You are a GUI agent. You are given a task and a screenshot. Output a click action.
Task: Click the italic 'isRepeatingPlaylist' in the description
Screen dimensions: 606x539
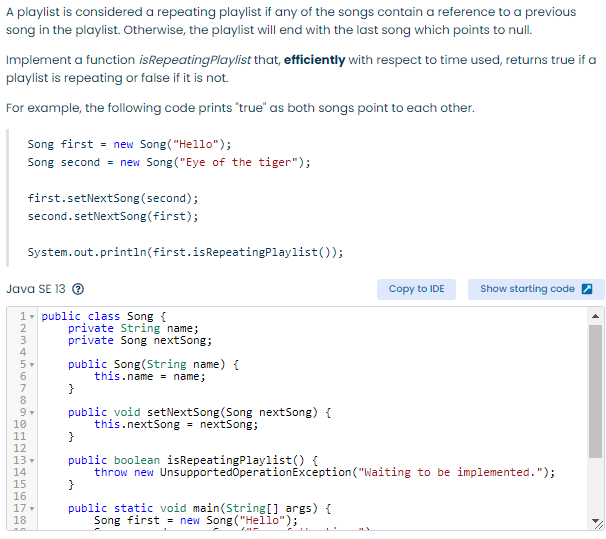click(x=194, y=60)
